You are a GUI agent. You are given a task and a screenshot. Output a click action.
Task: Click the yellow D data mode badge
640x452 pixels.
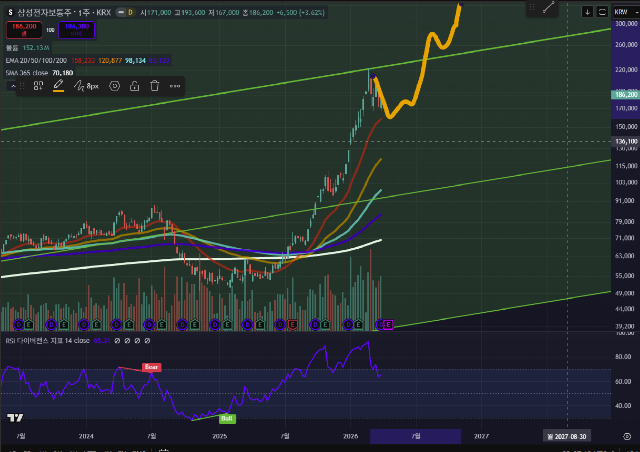[131, 13]
